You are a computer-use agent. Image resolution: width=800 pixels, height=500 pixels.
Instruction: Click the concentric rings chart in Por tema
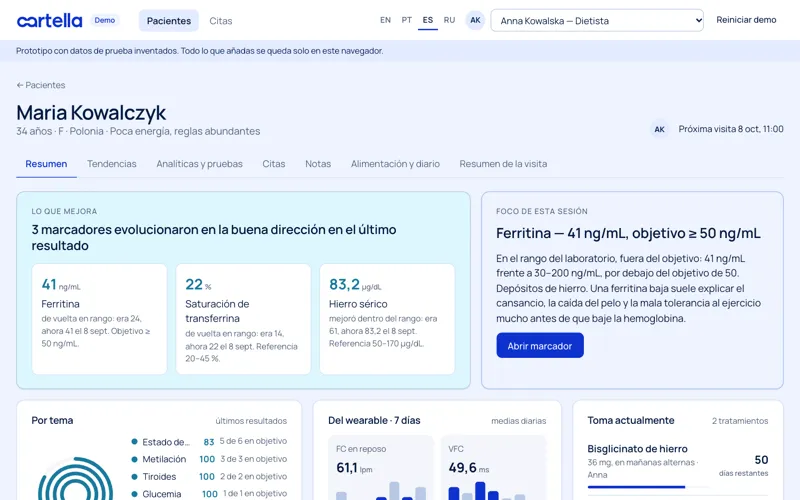(76, 479)
